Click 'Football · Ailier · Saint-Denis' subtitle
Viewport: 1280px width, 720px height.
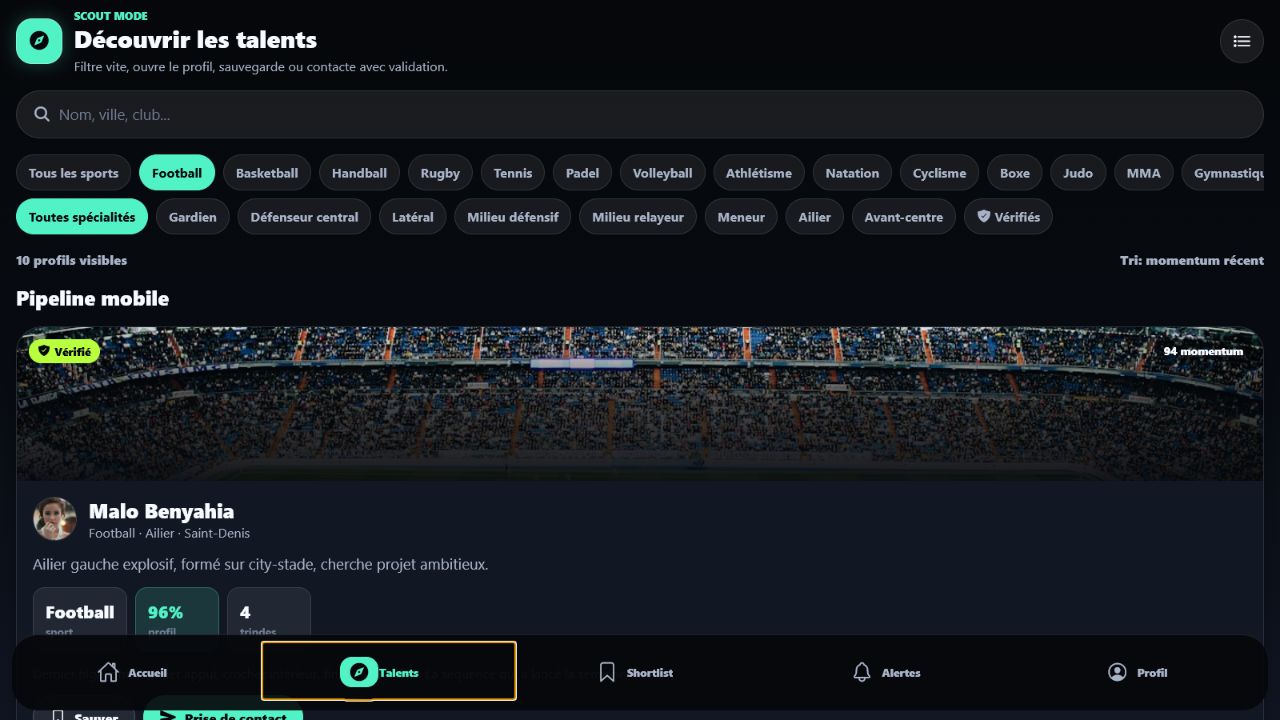(x=169, y=534)
